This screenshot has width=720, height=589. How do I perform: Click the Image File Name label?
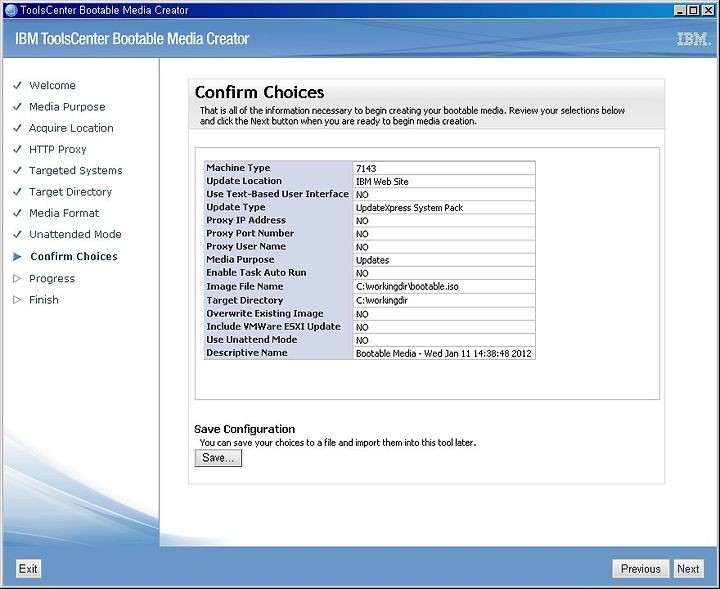pos(244,286)
